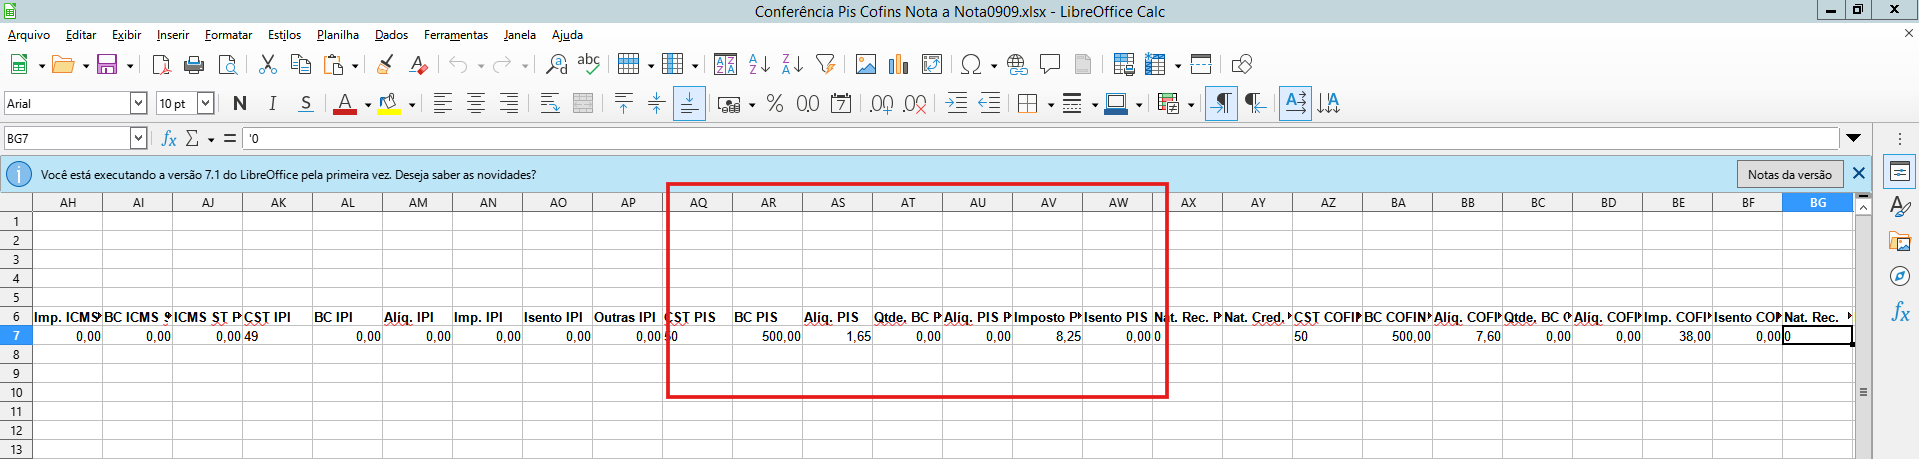Image resolution: width=1919 pixels, height=459 pixels.
Task: Click the Export as PDF icon
Action: [161, 65]
